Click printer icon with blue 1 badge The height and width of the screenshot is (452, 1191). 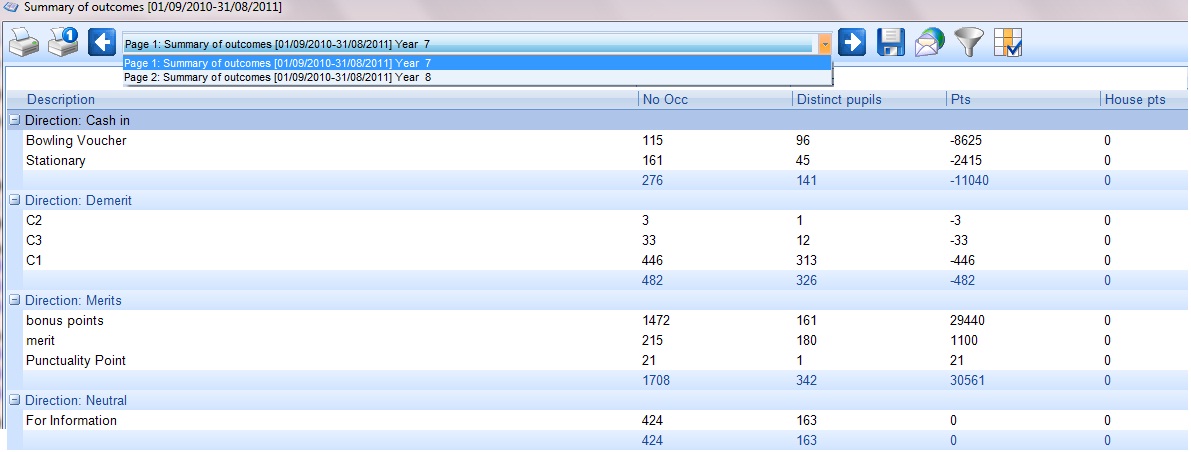click(63, 42)
